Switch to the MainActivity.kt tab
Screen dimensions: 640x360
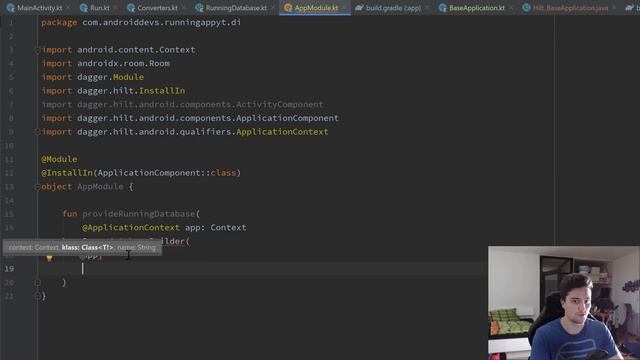point(40,8)
